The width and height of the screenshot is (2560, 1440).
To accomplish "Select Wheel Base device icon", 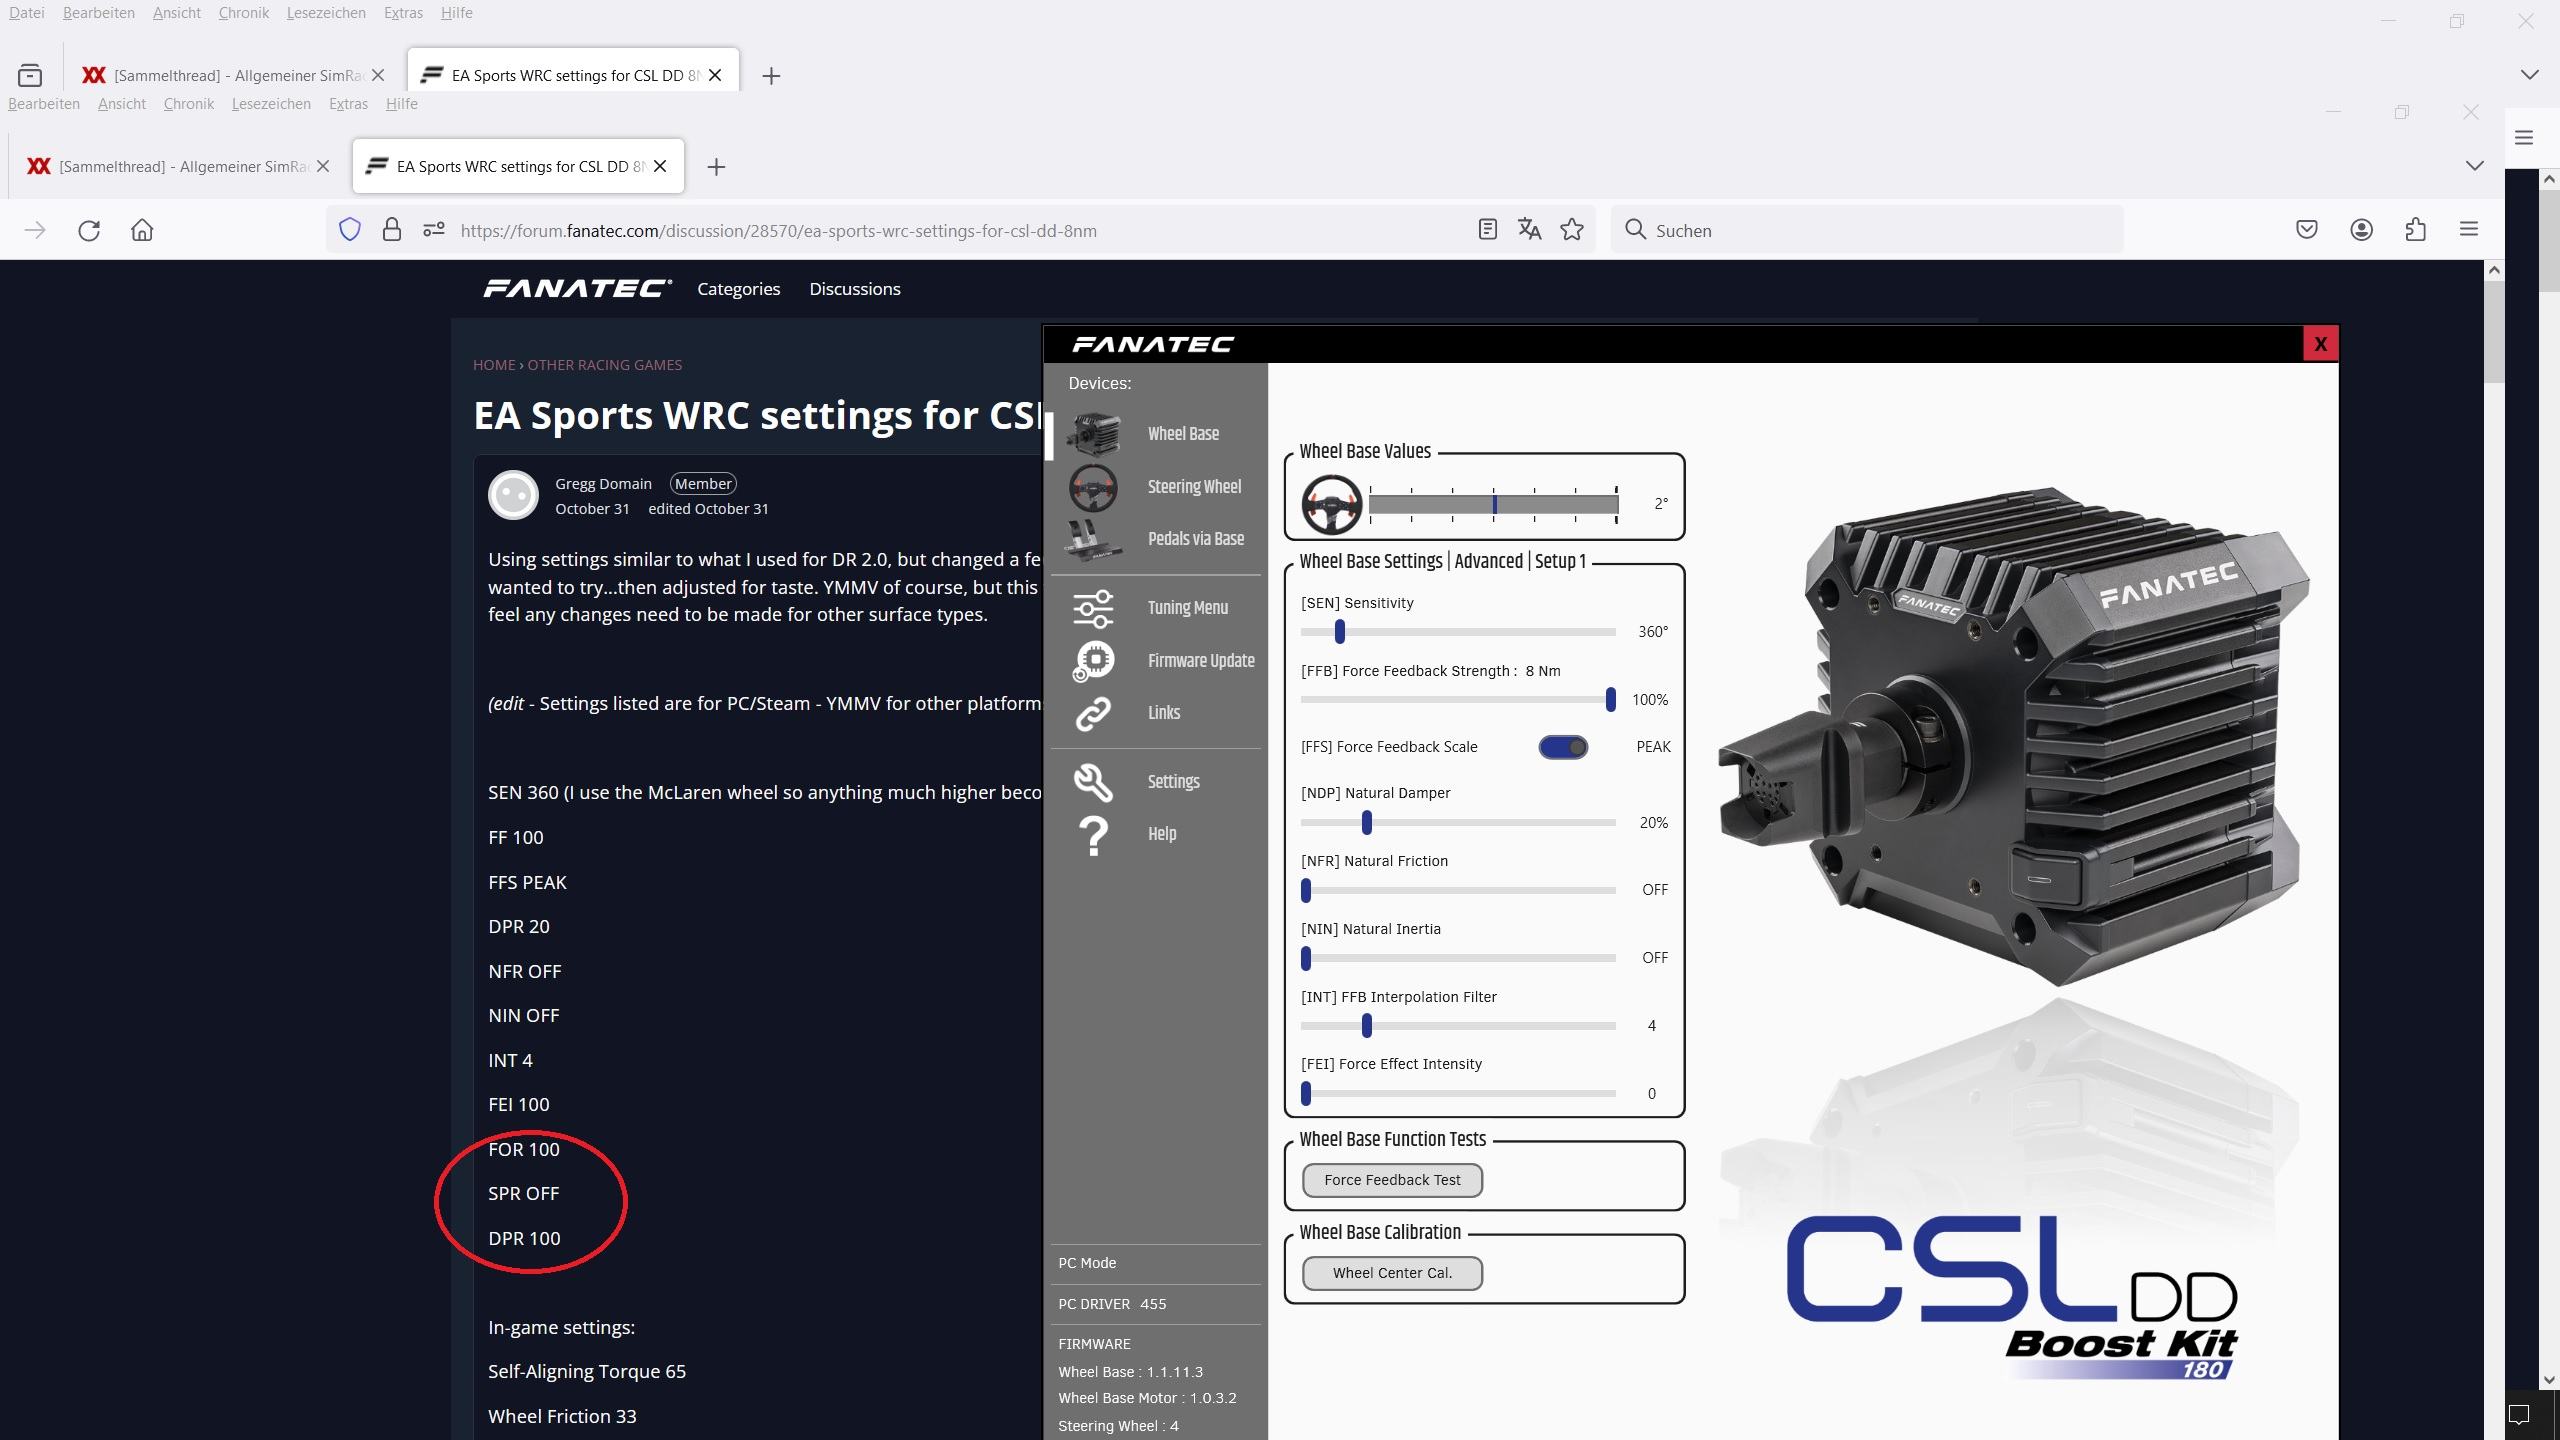I will 1093,434.
